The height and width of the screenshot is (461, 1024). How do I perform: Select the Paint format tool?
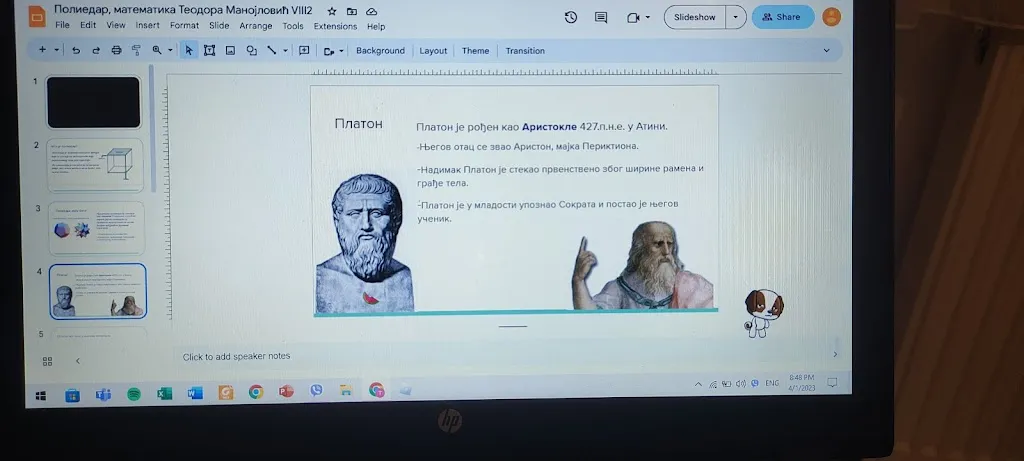click(135, 50)
